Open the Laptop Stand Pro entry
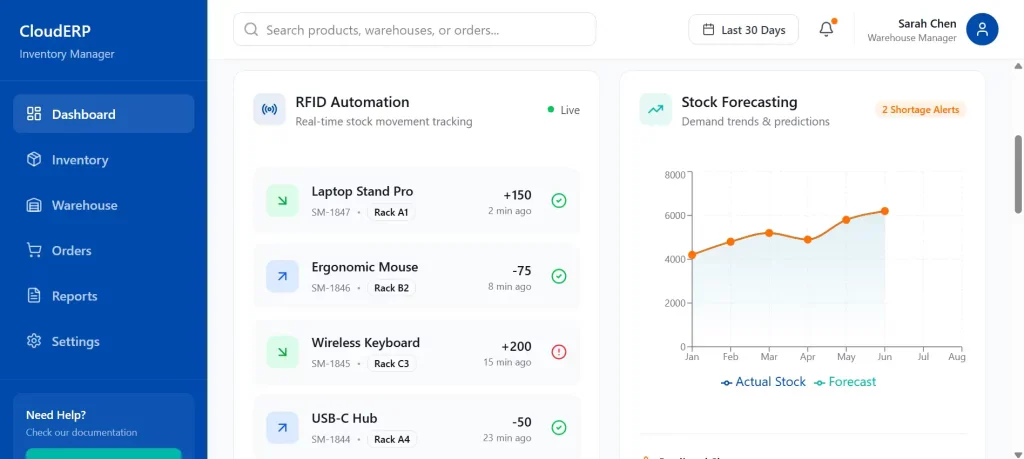Viewport: 1024px width, 459px height. 416,200
